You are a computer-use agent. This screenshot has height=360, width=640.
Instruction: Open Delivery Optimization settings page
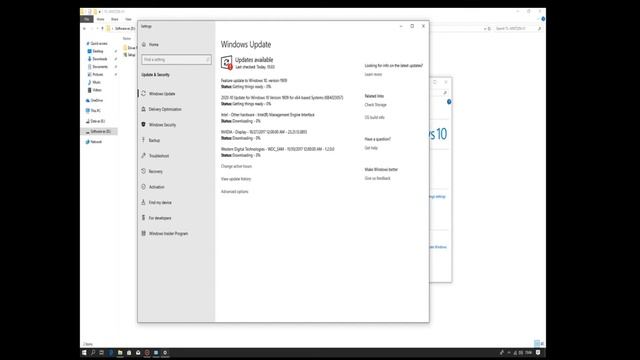pyautogui.click(x=165, y=109)
